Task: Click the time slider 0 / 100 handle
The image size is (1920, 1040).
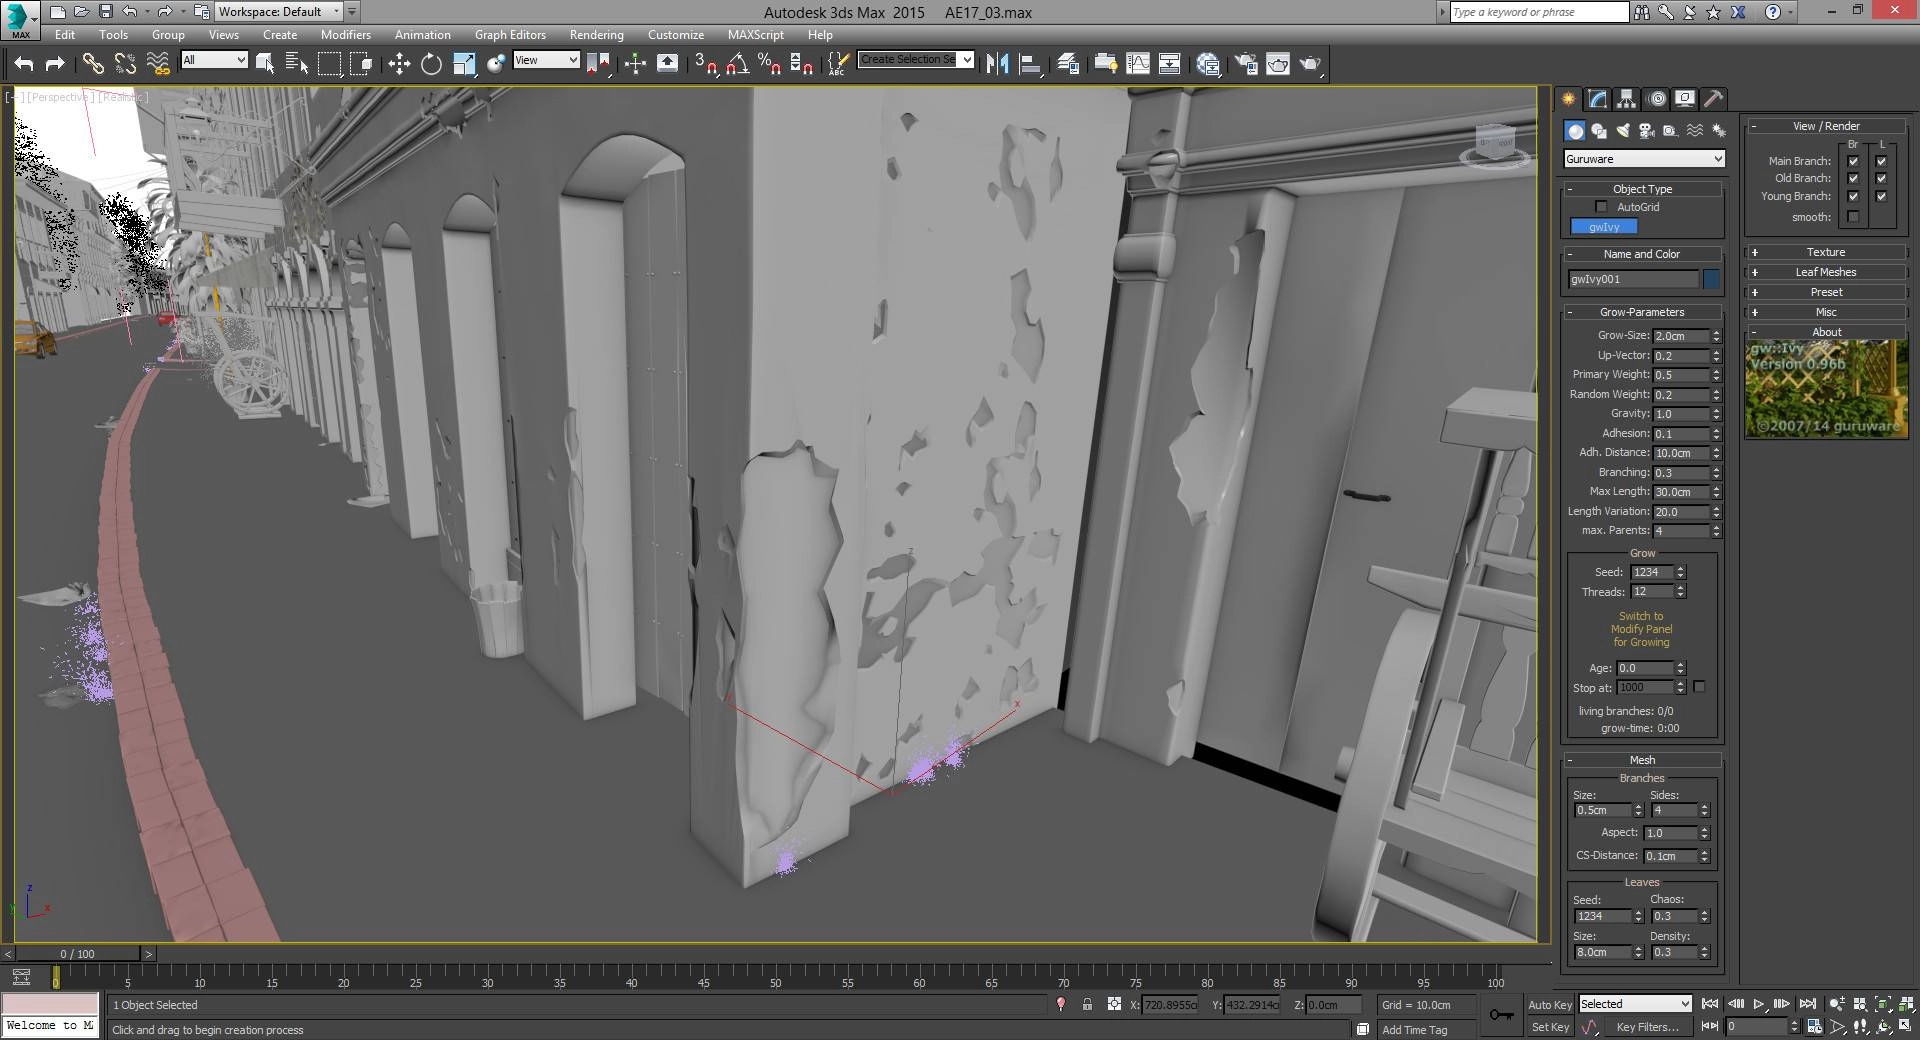Action: [x=78, y=954]
